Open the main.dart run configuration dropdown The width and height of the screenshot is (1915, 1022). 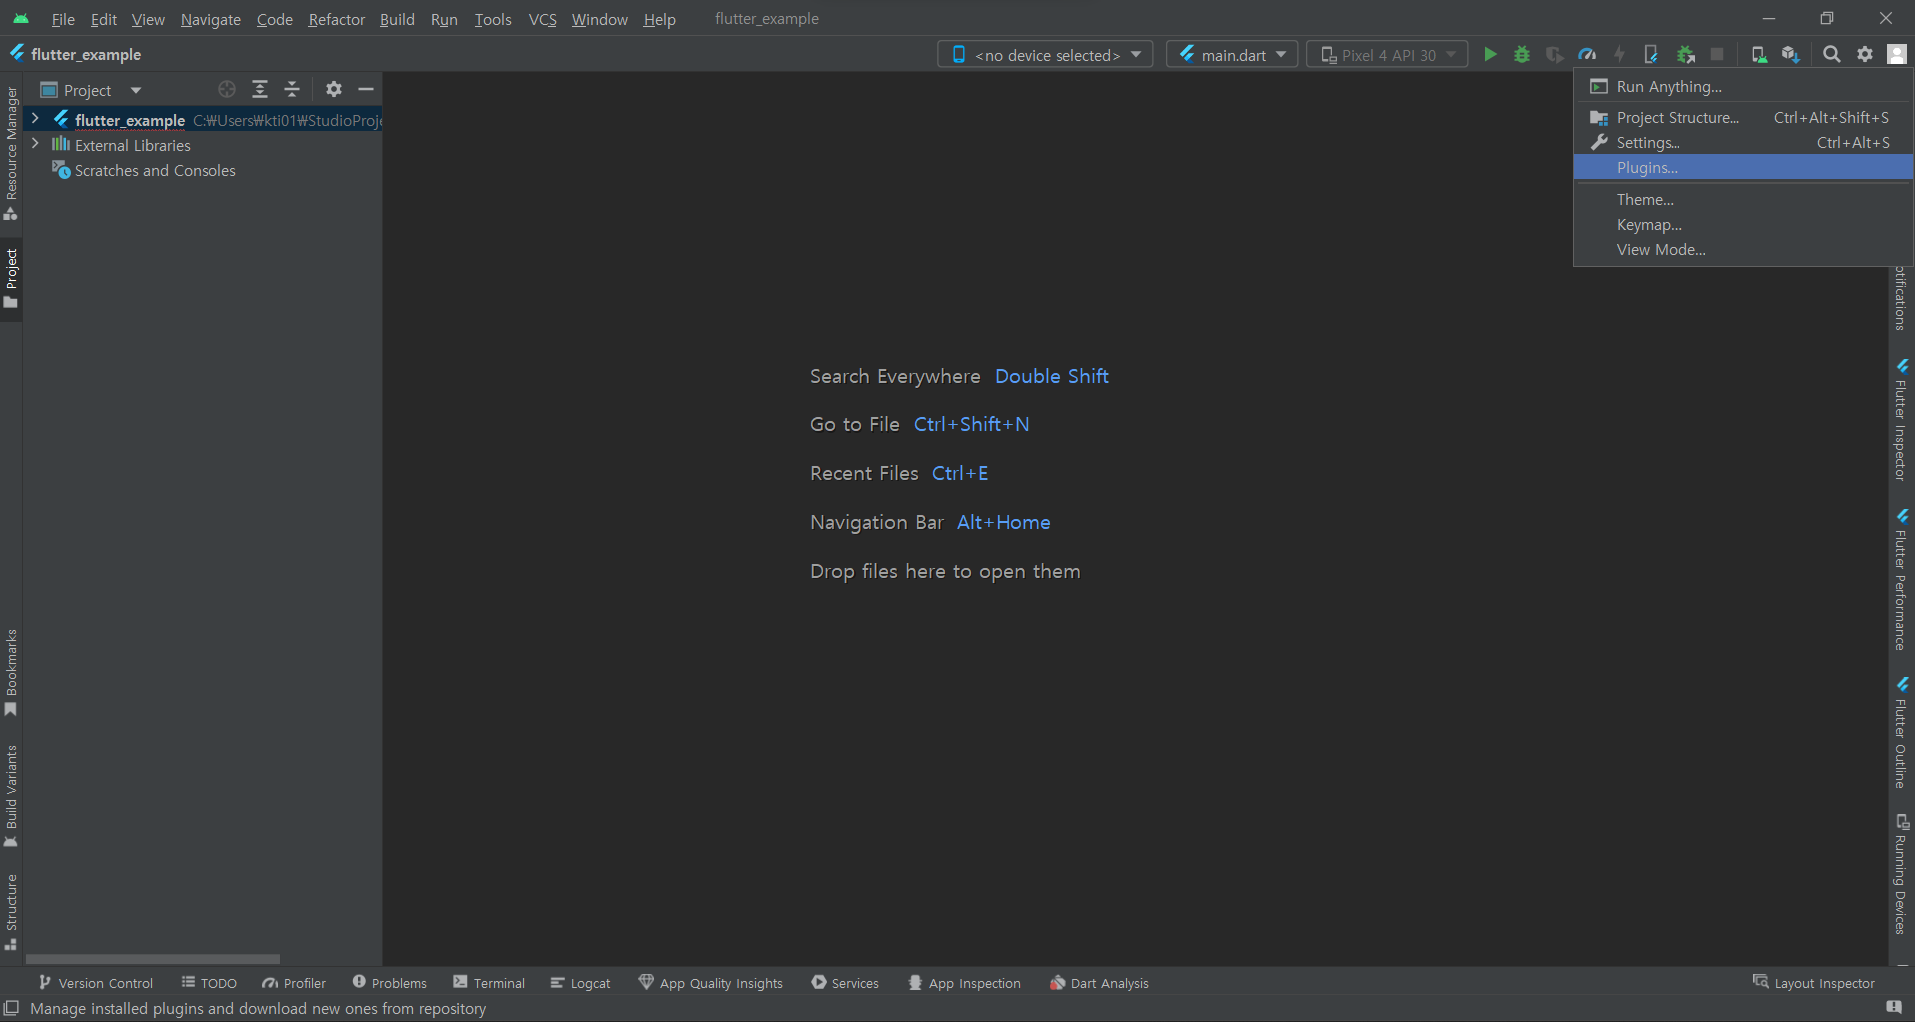click(1231, 54)
